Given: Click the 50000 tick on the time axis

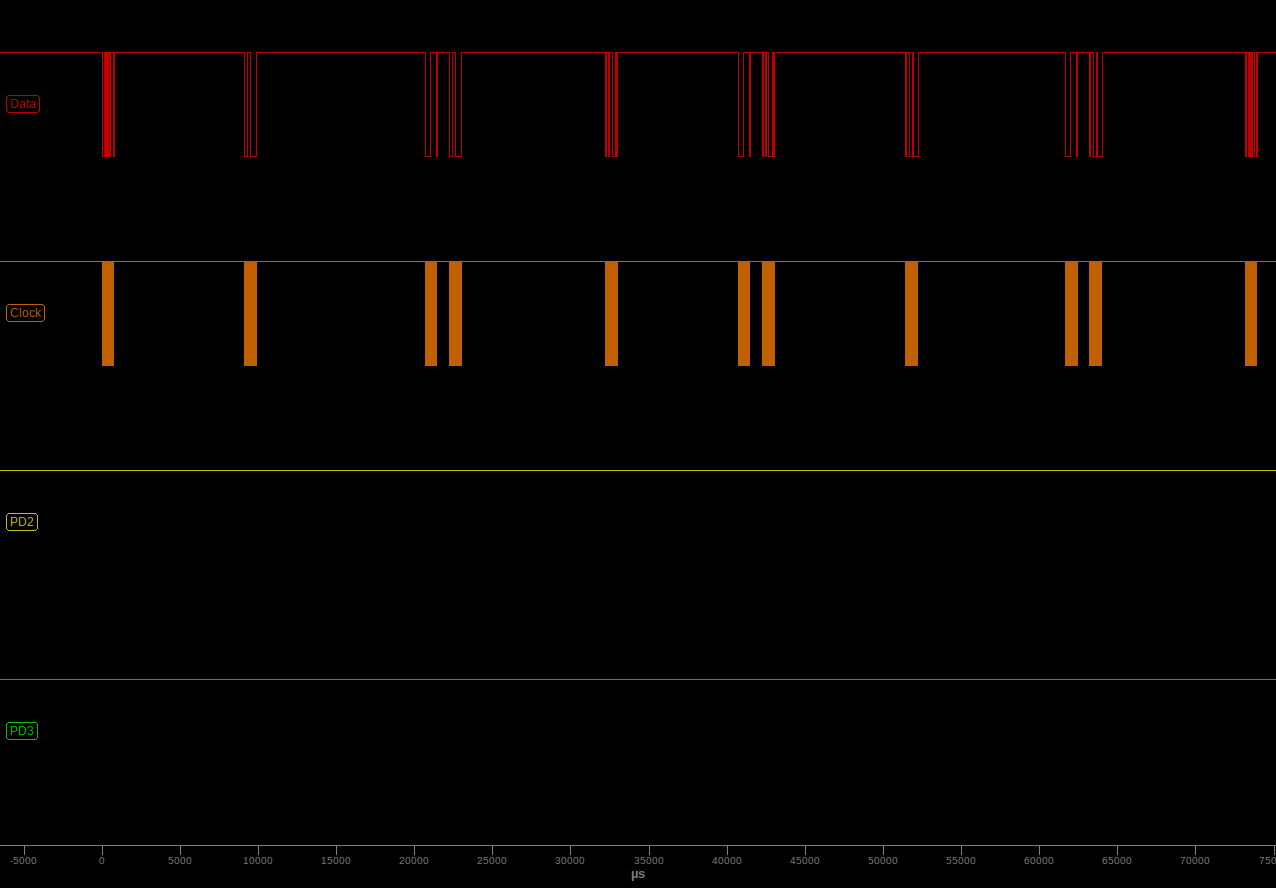Looking at the screenshot, I should point(883,860).
